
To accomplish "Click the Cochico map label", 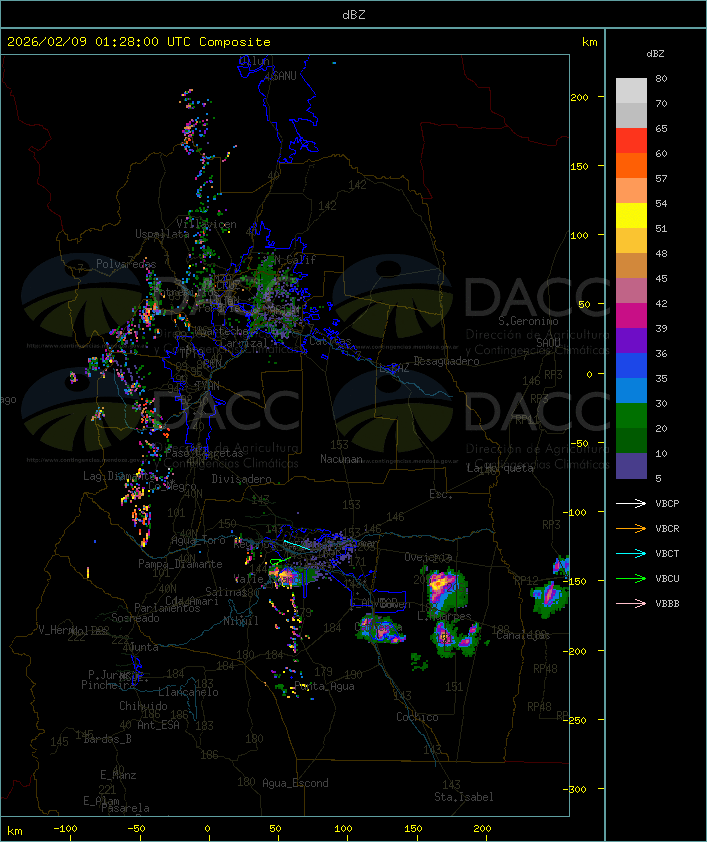I will (x=417, y=717).
